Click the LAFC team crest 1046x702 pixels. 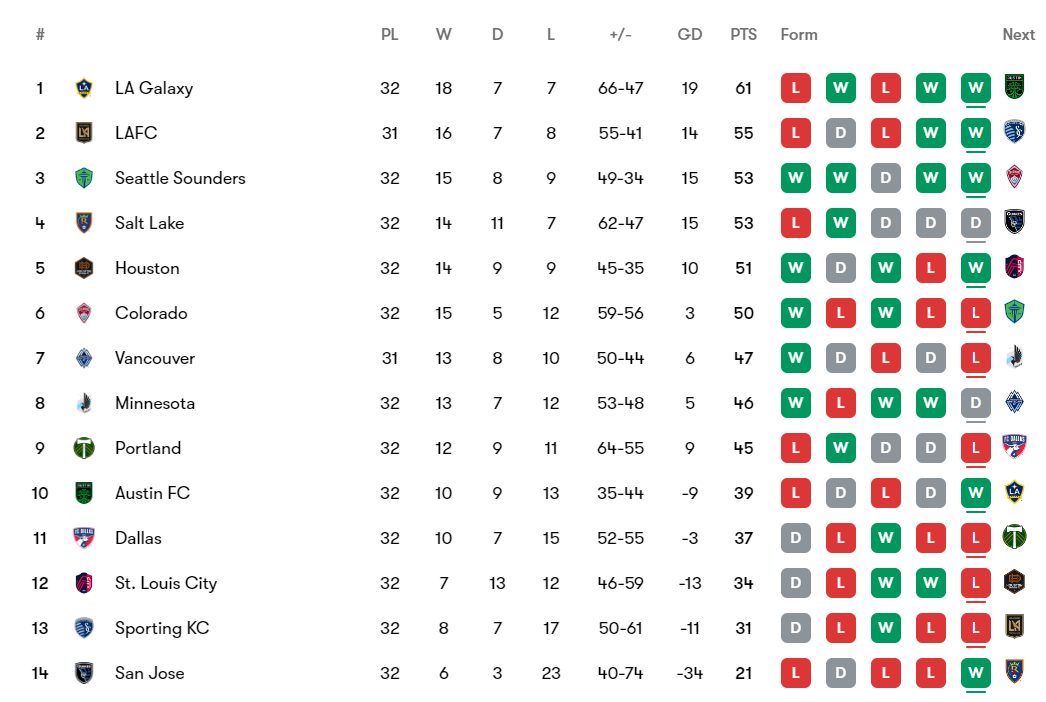(84, 133)
